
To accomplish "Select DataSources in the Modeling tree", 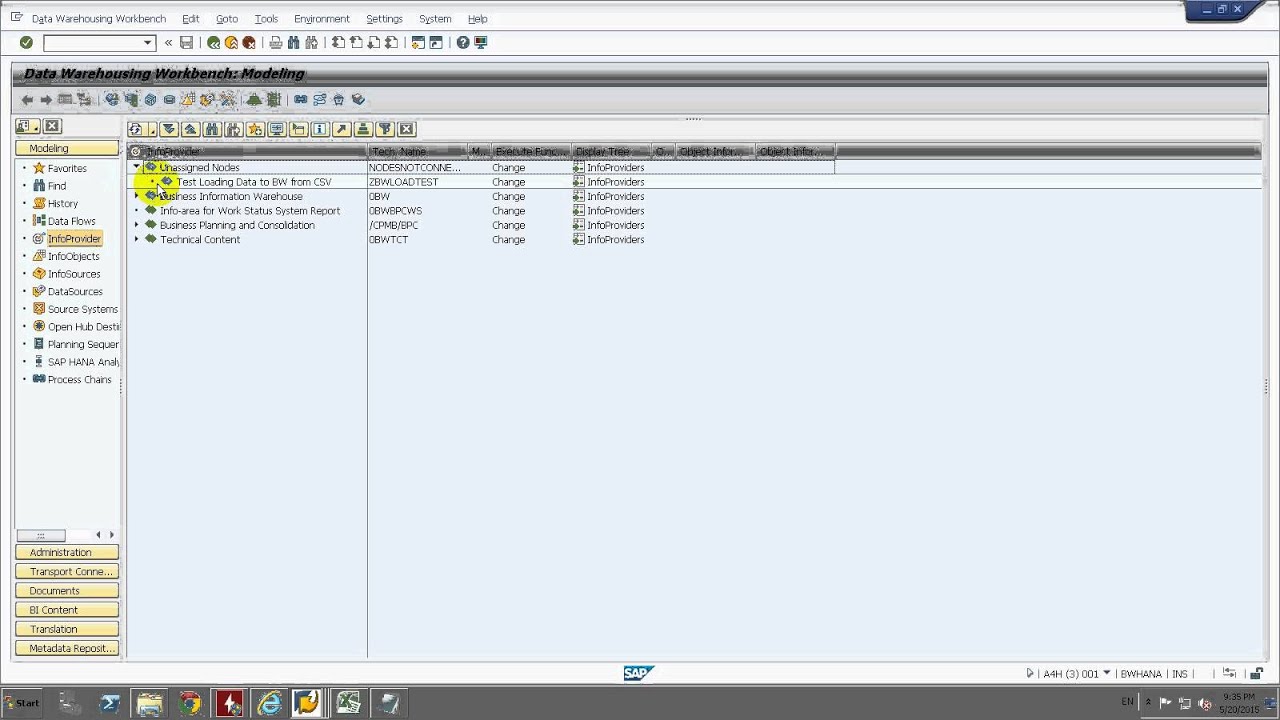I will pos(75,292).
